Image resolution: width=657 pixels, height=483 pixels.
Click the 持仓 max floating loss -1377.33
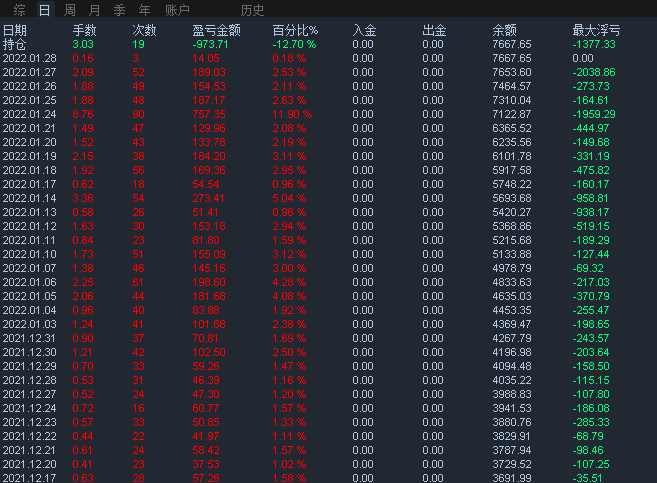pyautogui.click(x=594, y=44)
